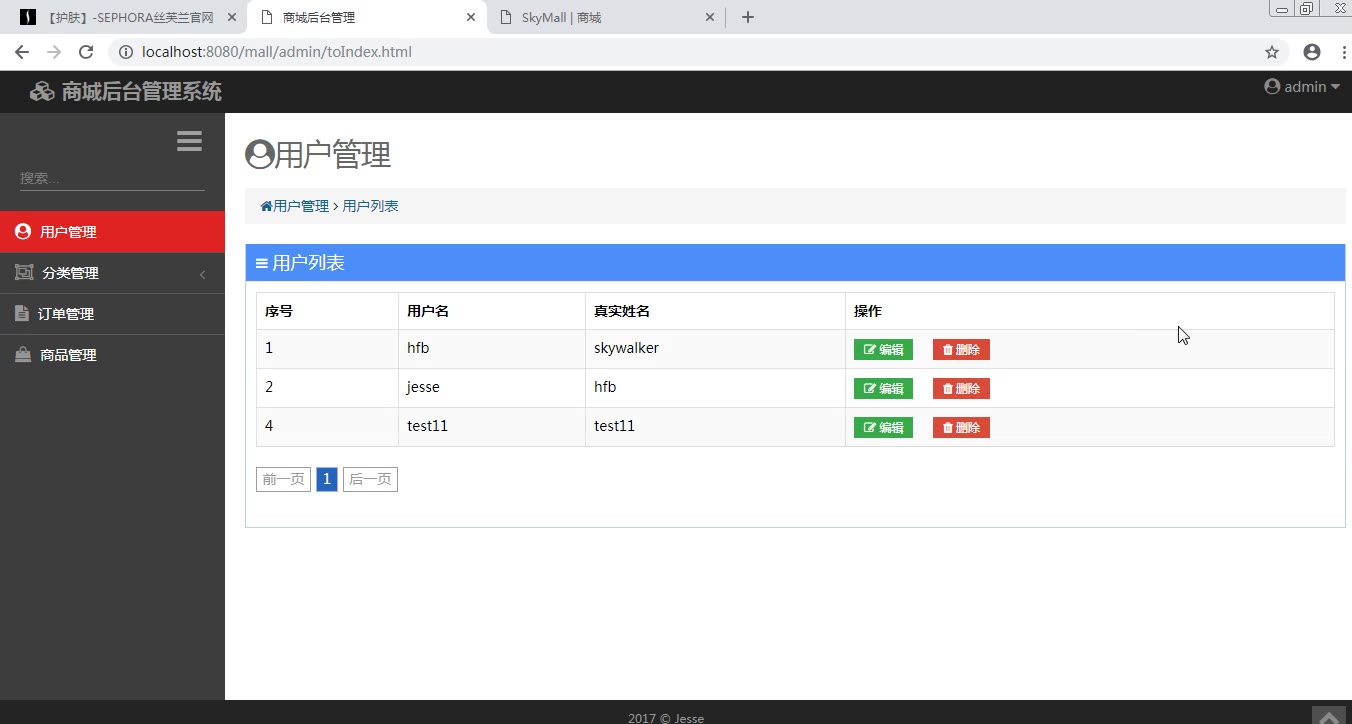This screenshot has width=1352, height=724.
Task: Click 后一页 to go to next page
Action: [x=370, y=480]
